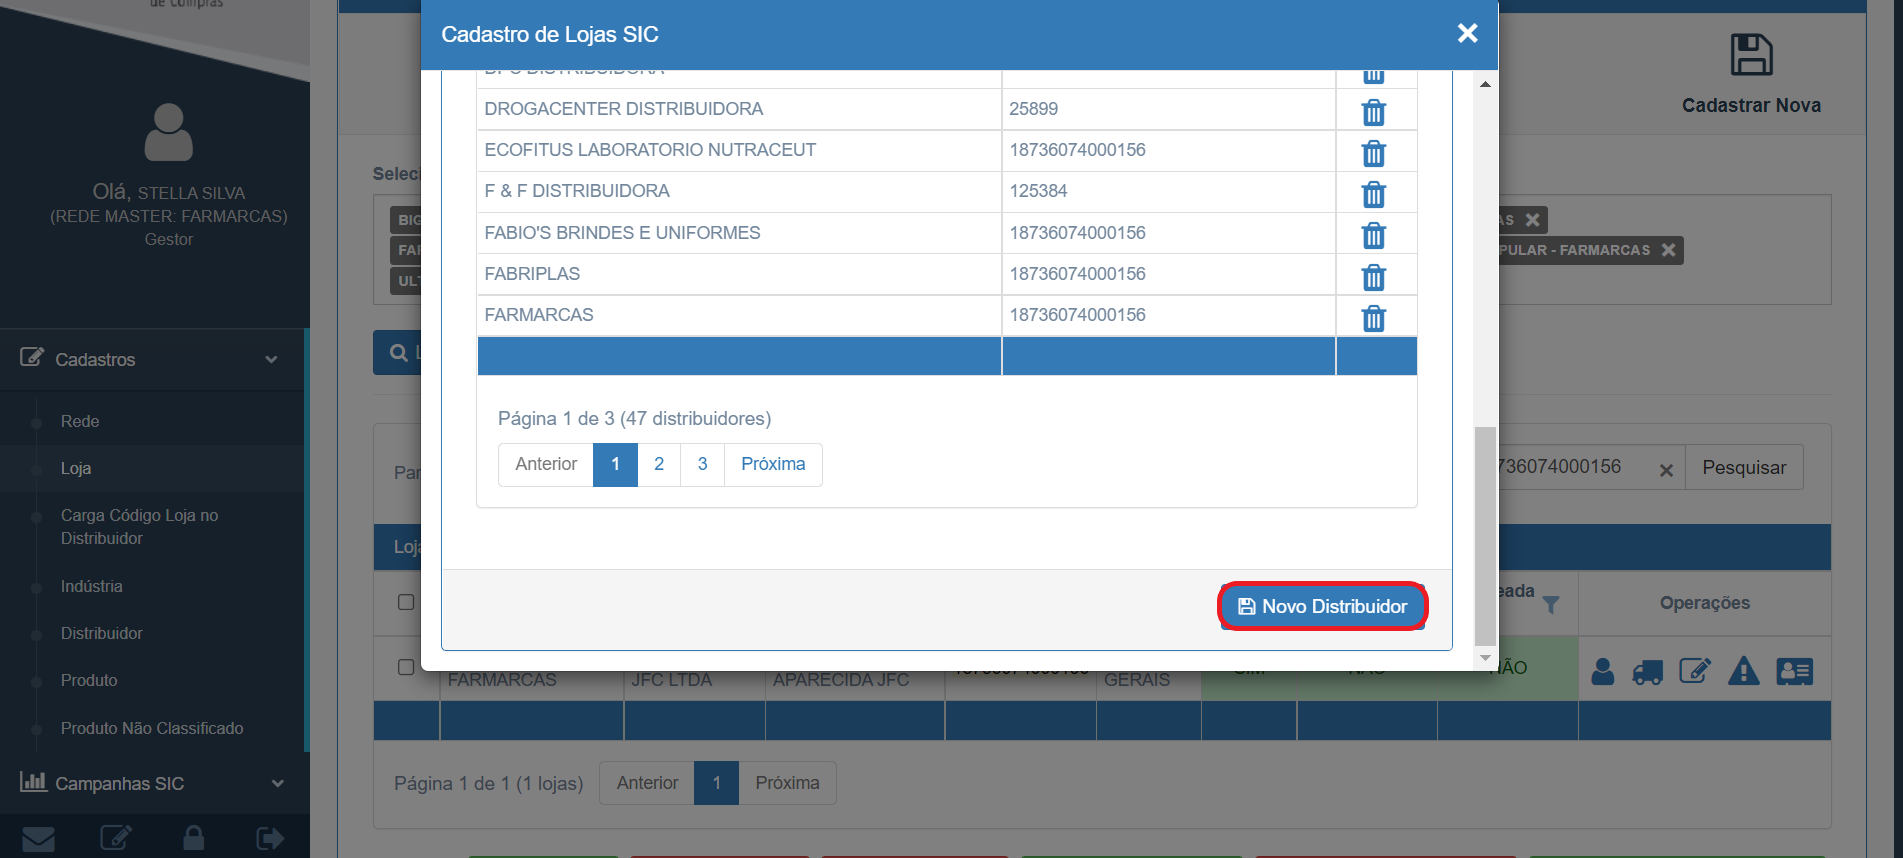Go to page 2 of distributors
Screen dimensions: 1903x858
pos(659,464)
